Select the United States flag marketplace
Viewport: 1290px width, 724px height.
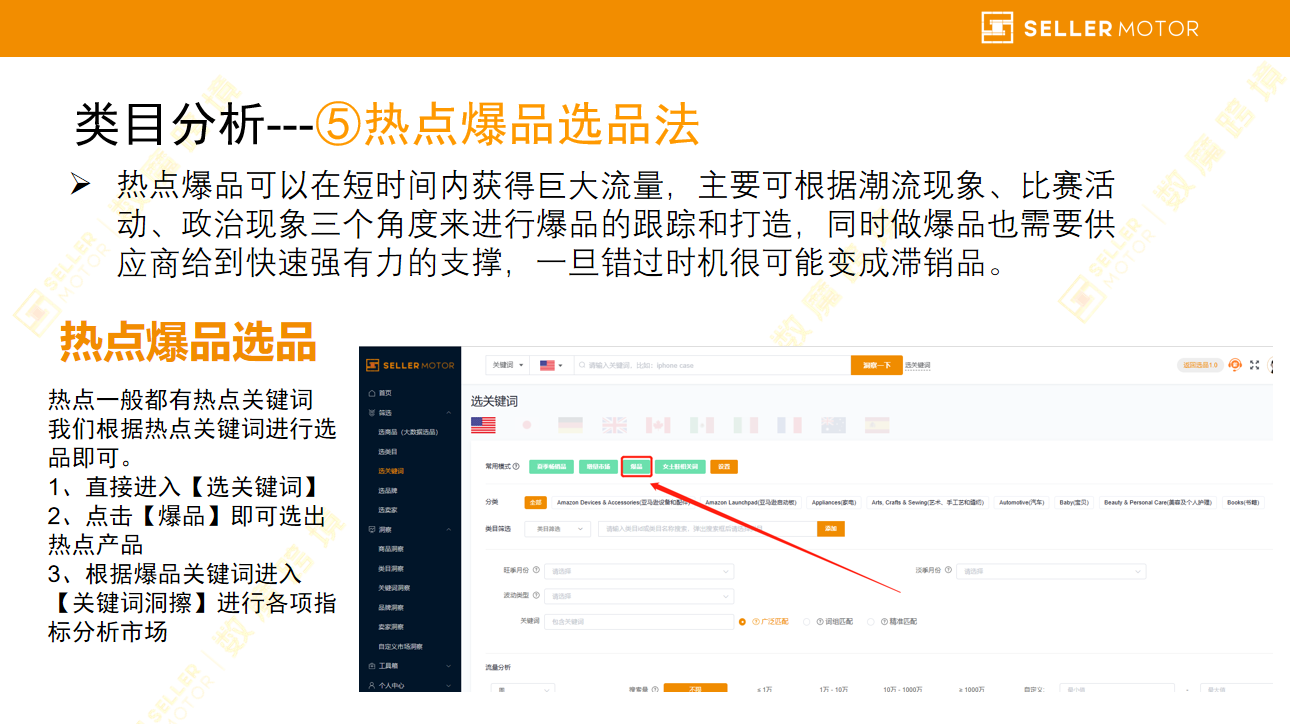483,425
